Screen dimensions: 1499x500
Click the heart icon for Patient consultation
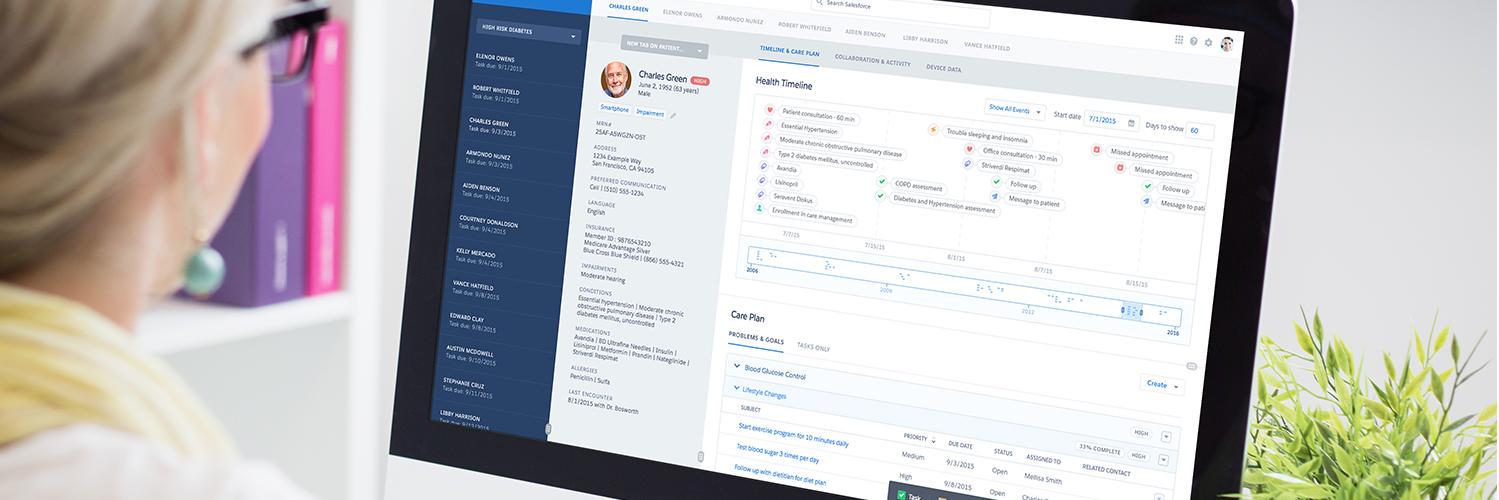770,109
